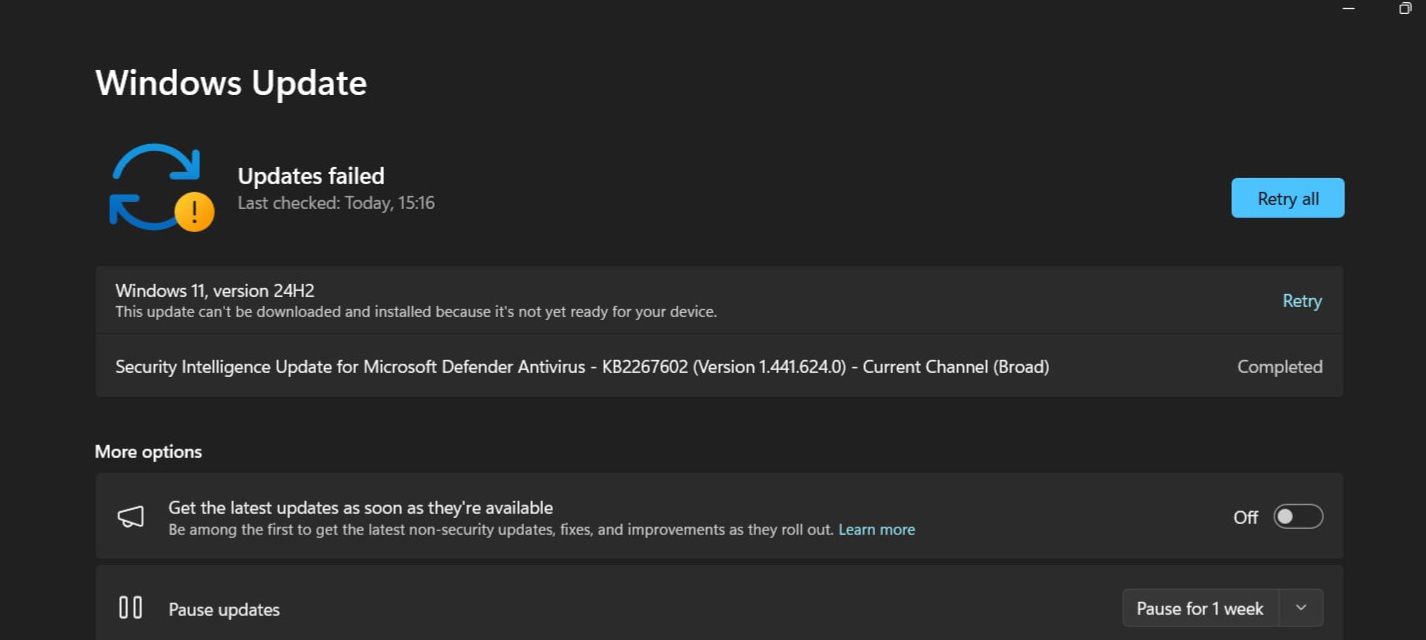Image resolution: width=1426 pixels, height=640 pixels.
Task: Click the "More options" section heading
Action: 148,452
